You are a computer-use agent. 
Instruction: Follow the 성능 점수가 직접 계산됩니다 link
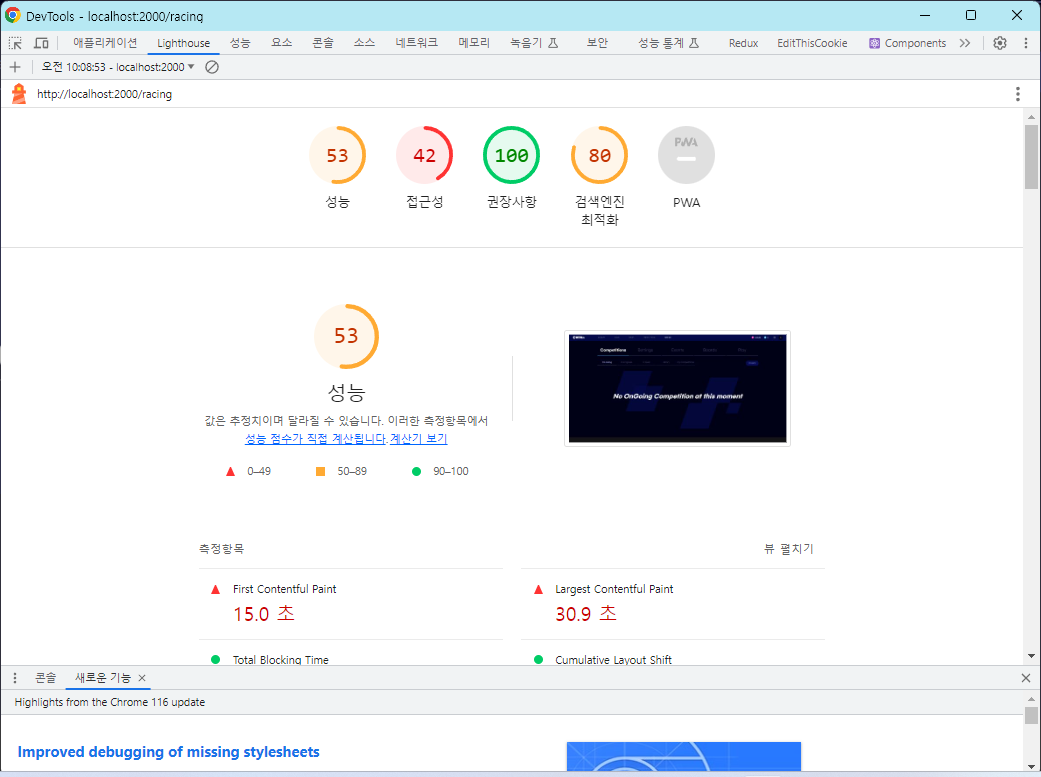tap(316, 439)
